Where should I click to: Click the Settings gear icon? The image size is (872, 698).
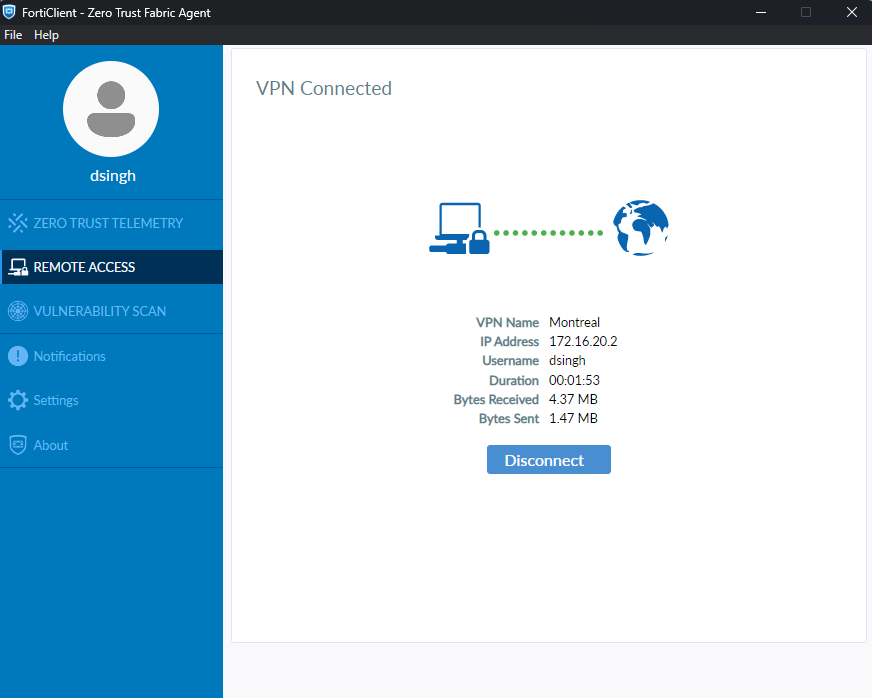(x=18, y=400)
